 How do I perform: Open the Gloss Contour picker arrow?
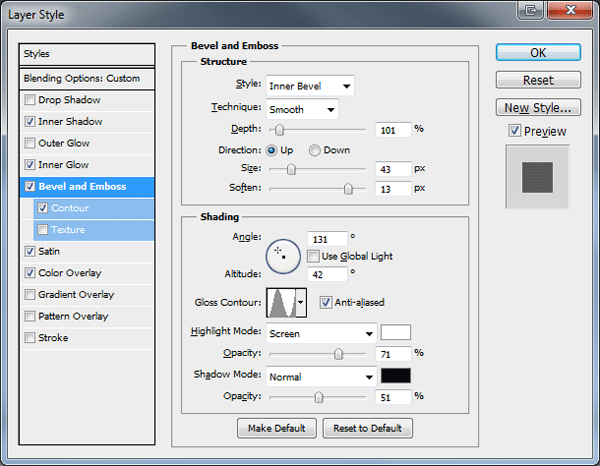click(301, 303)
